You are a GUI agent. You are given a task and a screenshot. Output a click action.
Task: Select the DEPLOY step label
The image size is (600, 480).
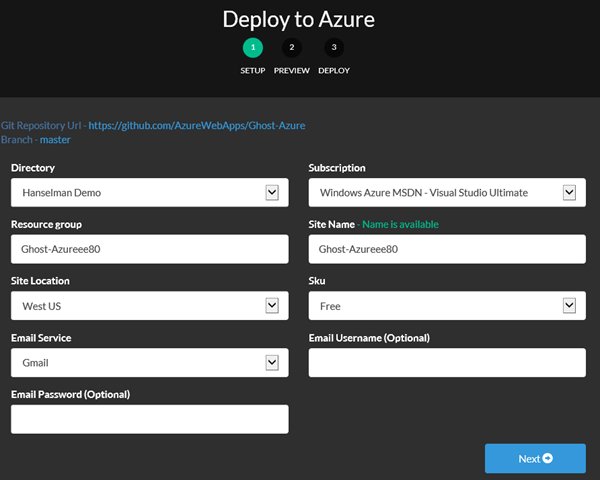click(x=334, y=71)
